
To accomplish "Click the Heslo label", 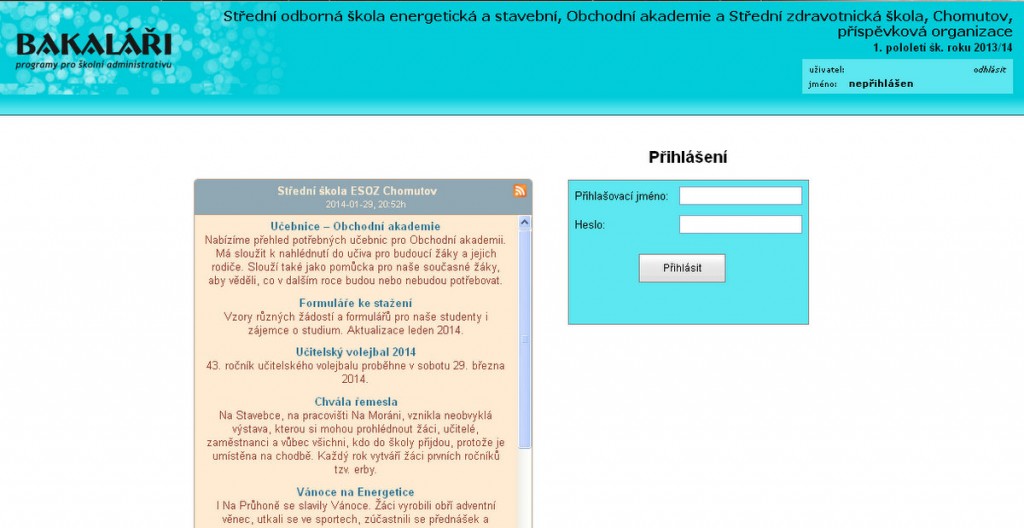I will pyautogui.click(x=590, y=225).
